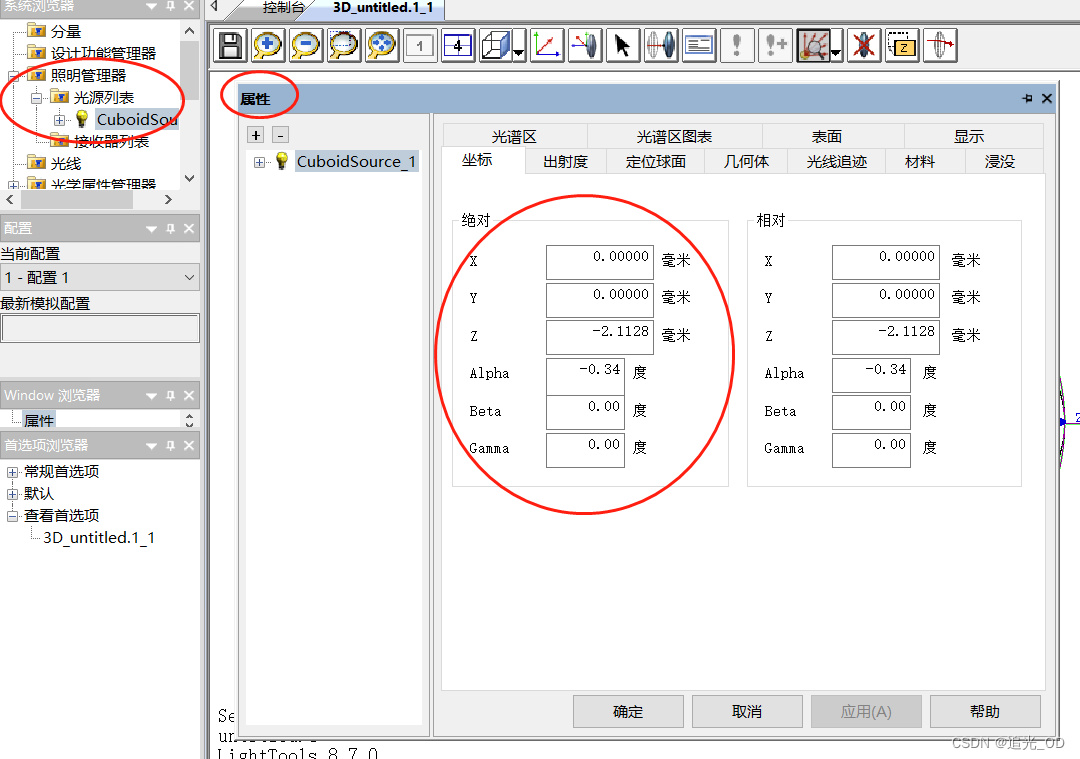Viewport: 1080px width, 759px height.
Task: Expand the 常规首选项 node
Action: 12,472
